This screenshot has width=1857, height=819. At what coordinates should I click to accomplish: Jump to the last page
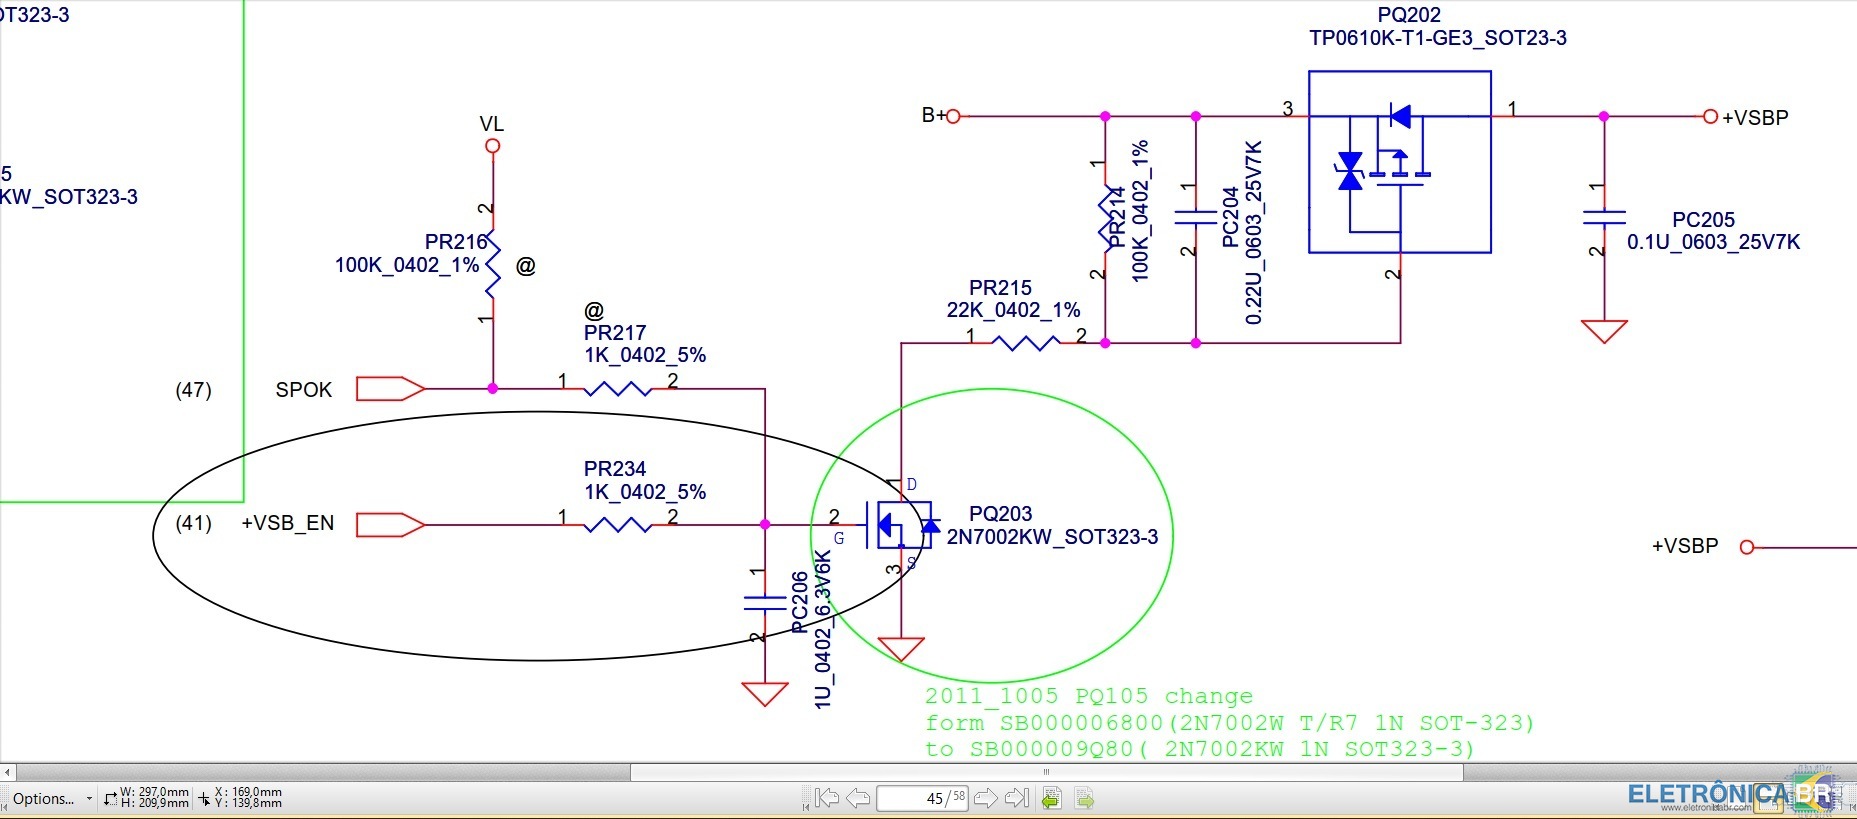click(x=1017, y=798)
